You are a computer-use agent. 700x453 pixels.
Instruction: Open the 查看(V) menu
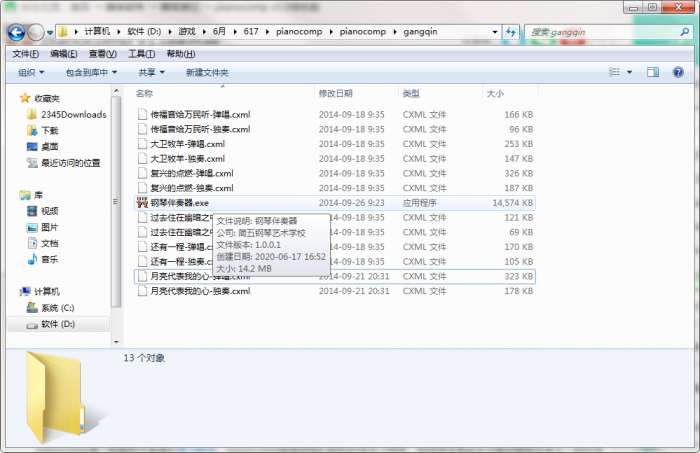point(103,54)
